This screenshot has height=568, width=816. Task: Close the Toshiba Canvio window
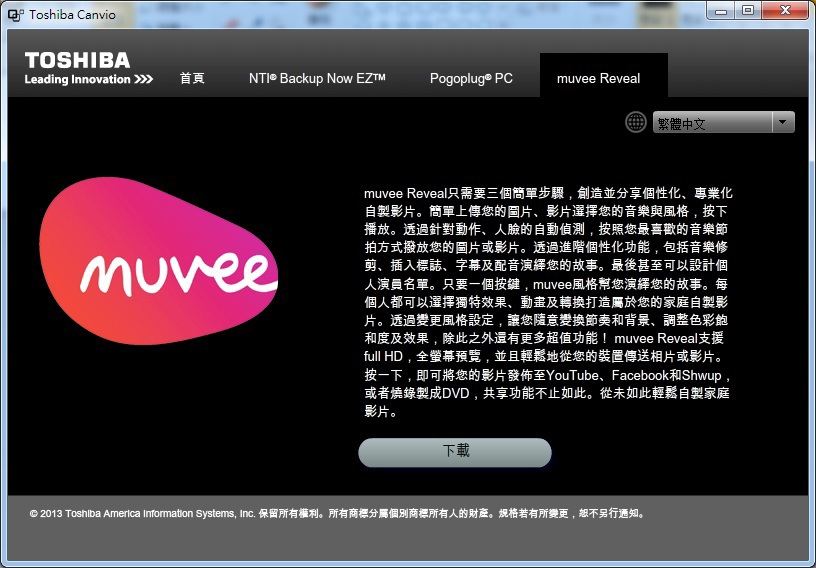(x=785, y=11)
